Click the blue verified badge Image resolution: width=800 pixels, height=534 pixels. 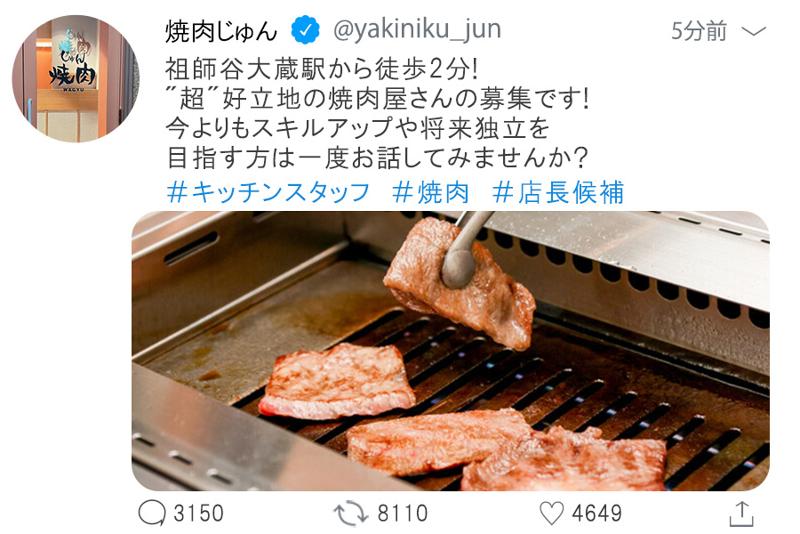[305, 30]
